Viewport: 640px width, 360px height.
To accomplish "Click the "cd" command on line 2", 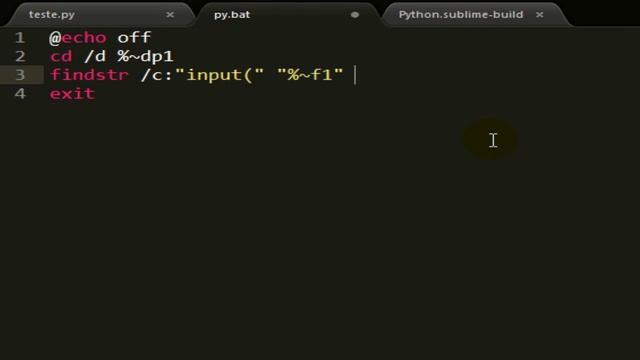I will tap(61, 56).
